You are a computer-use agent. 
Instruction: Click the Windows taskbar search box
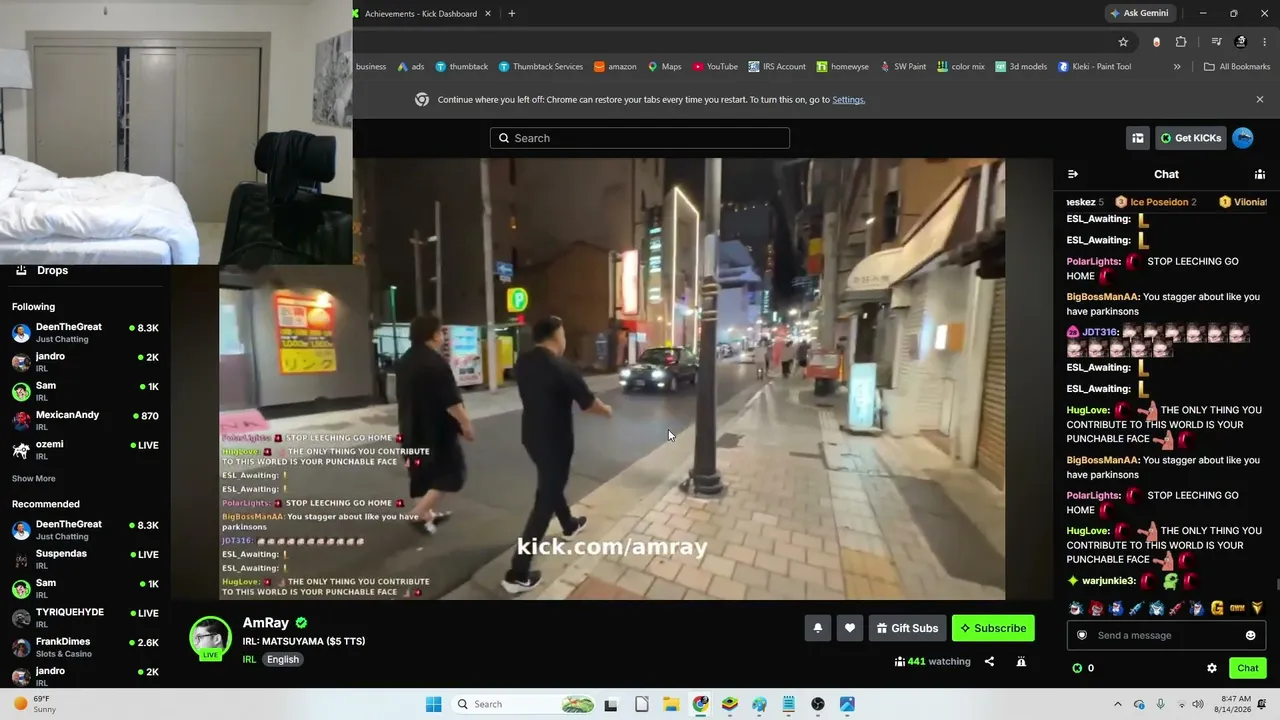[x=522, y=704]
